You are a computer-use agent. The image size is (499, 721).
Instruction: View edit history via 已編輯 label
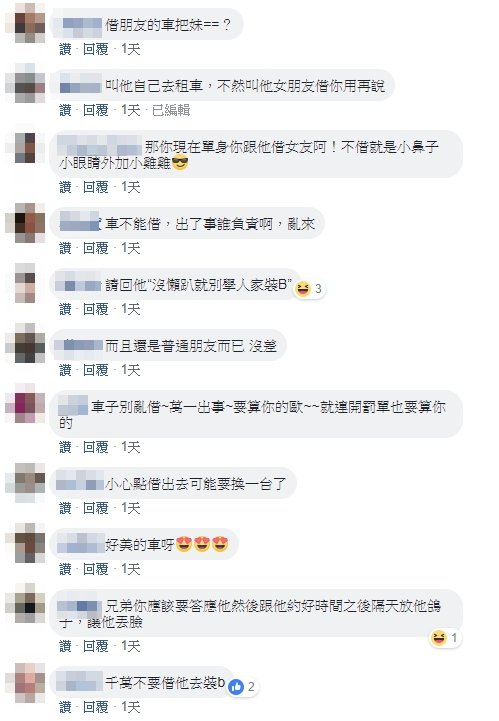coord(171,110)
